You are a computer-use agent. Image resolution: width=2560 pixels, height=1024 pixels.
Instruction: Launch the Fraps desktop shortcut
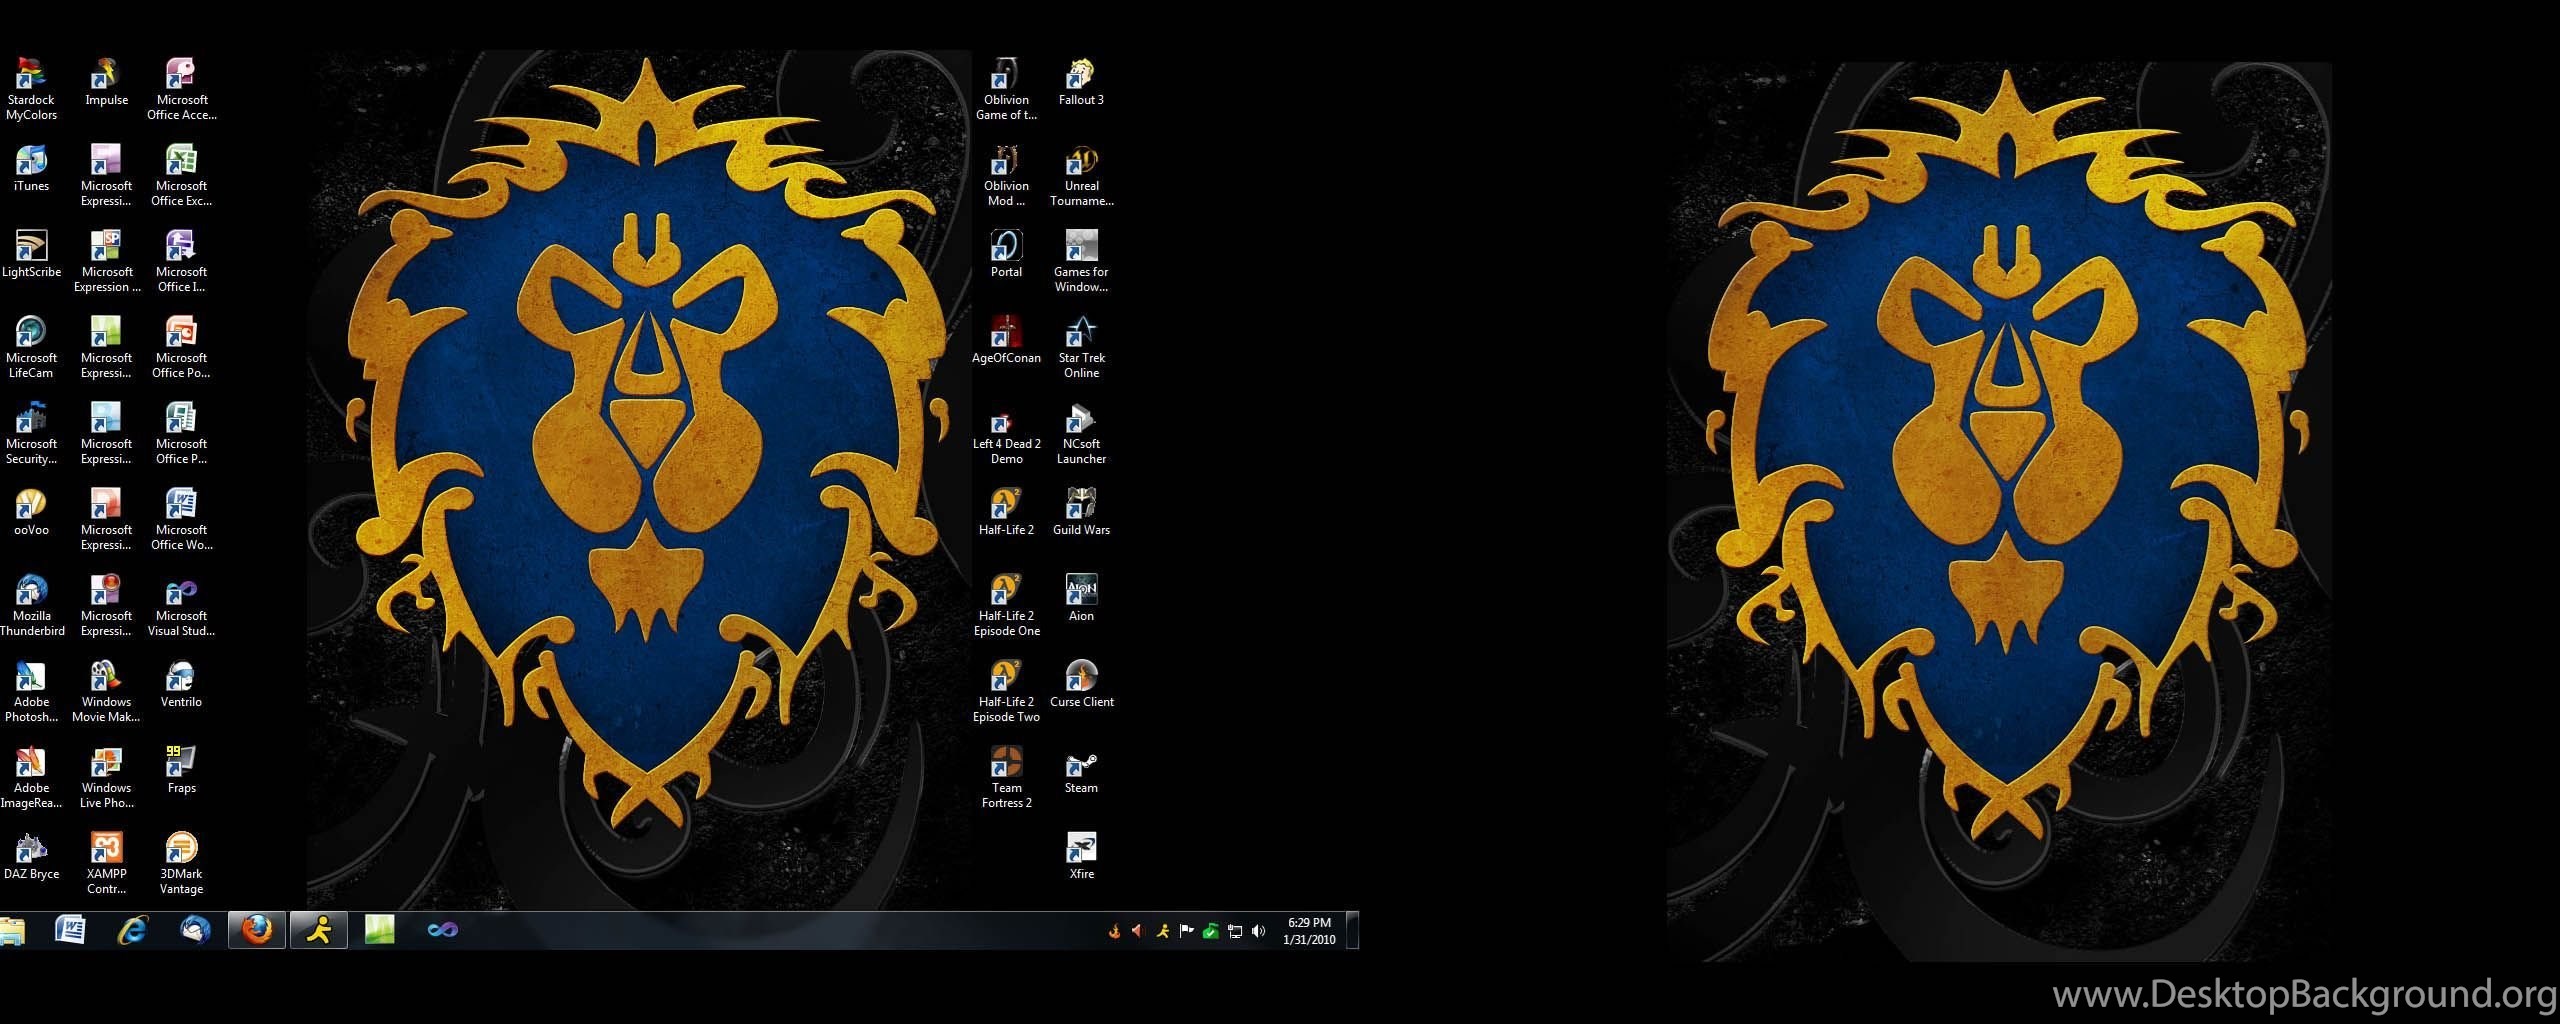pos(181,770)
